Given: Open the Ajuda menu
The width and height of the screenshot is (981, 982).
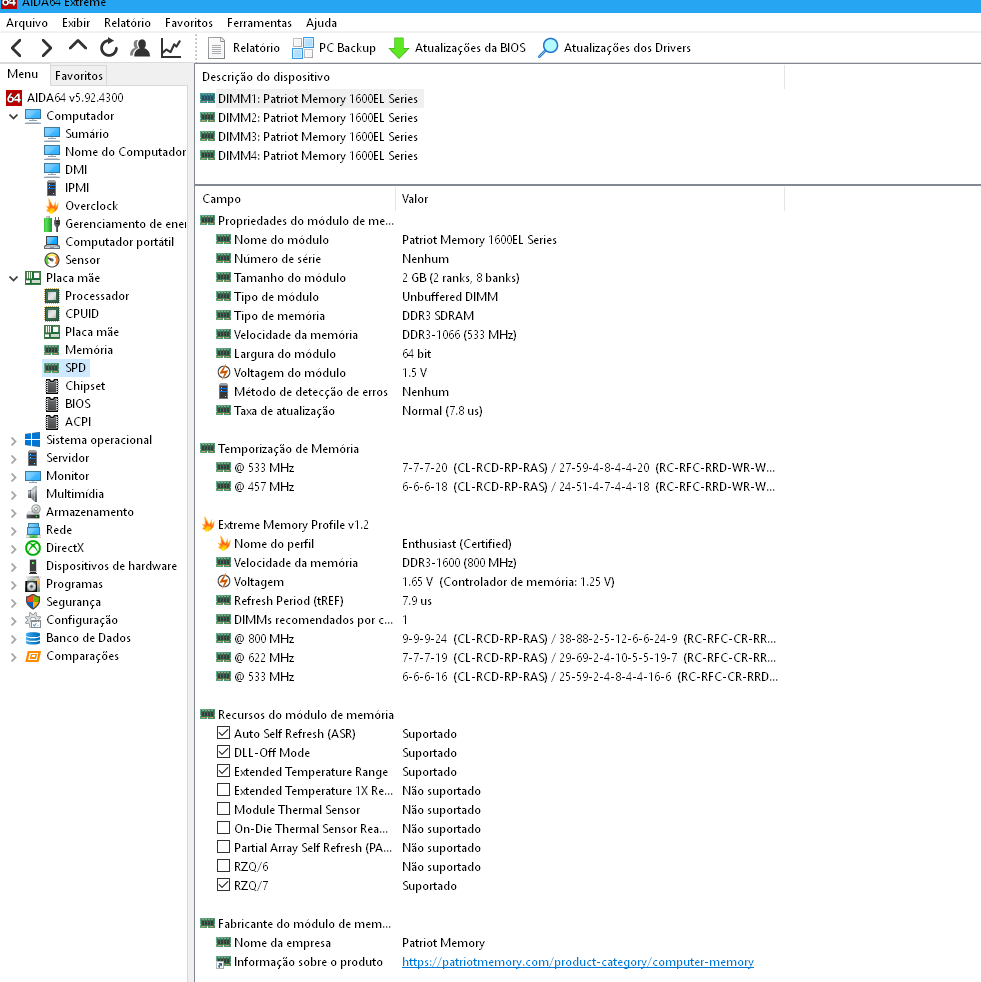Looking at the screenshot, I should click(x=321, y=23).
